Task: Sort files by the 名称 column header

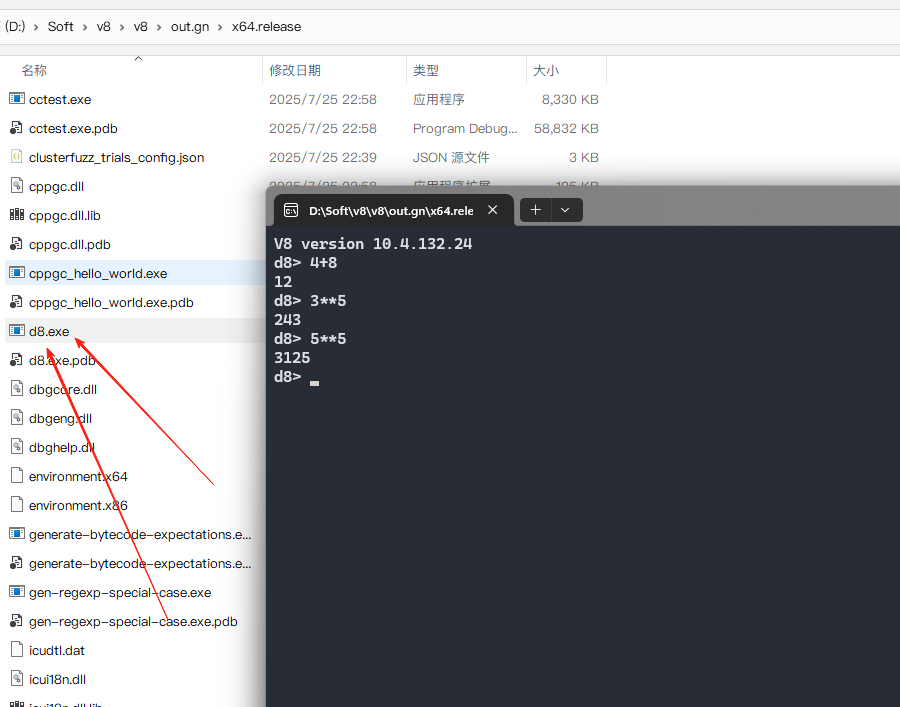Action: click(35, 71)
